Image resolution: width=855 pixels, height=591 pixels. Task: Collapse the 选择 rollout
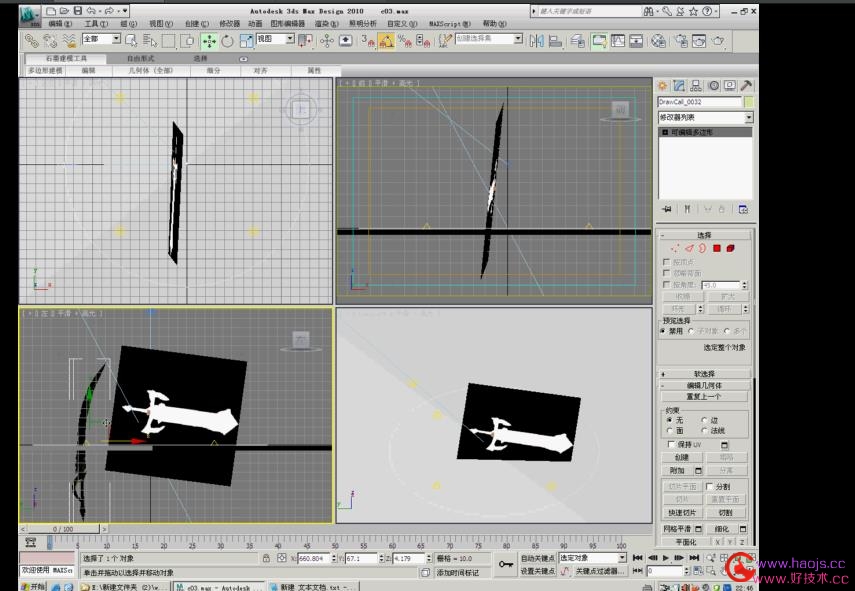704,236
